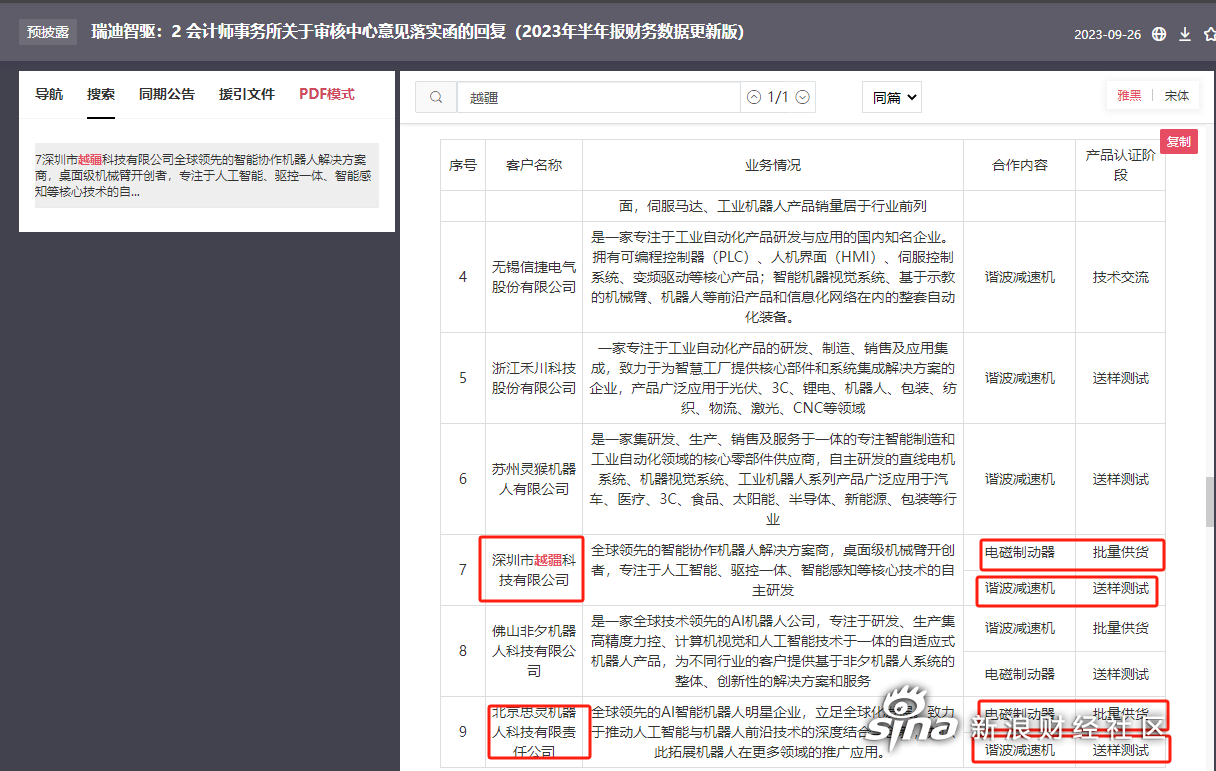
Task: Open the 搜索 tab
Action: [x=101, y=94]
